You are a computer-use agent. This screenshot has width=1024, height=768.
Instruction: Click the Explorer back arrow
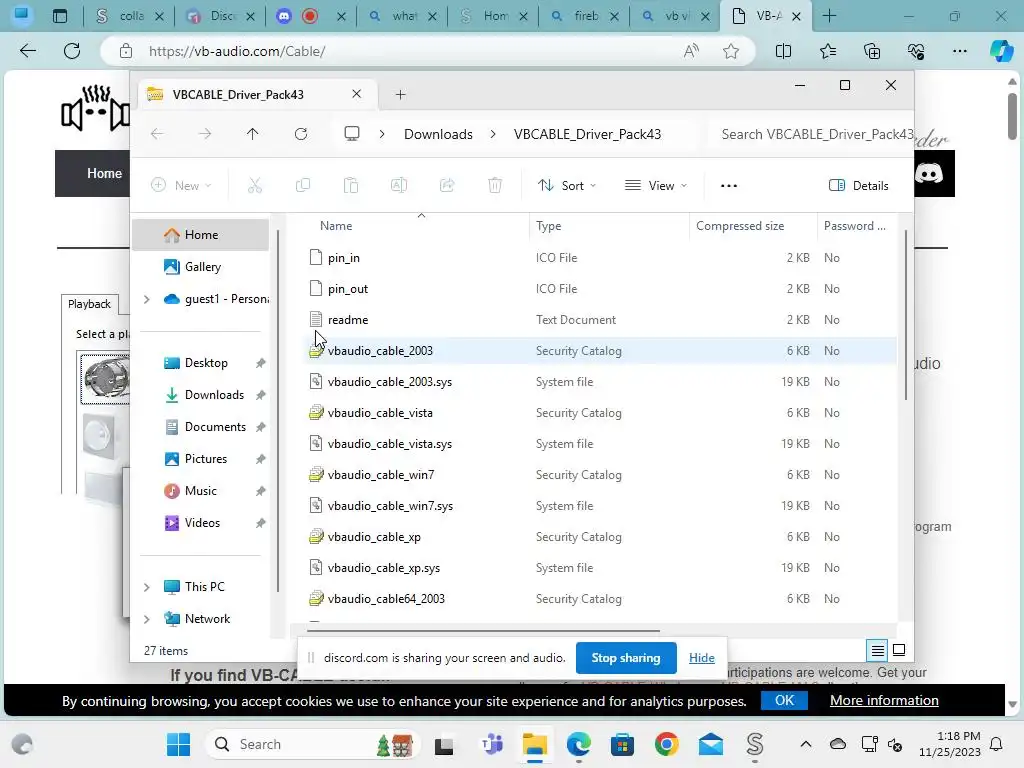pyautogui.click(x=157, y=134)
